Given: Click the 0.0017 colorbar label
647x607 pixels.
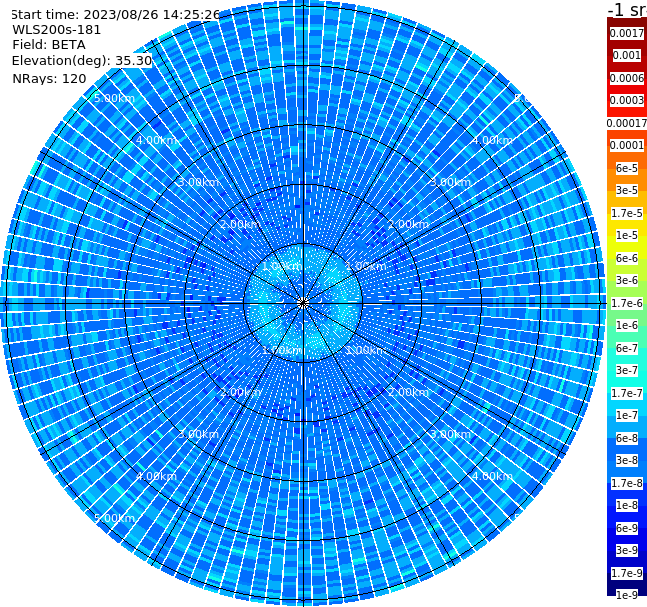Looking at the screenshot, I should pos(627,33).
